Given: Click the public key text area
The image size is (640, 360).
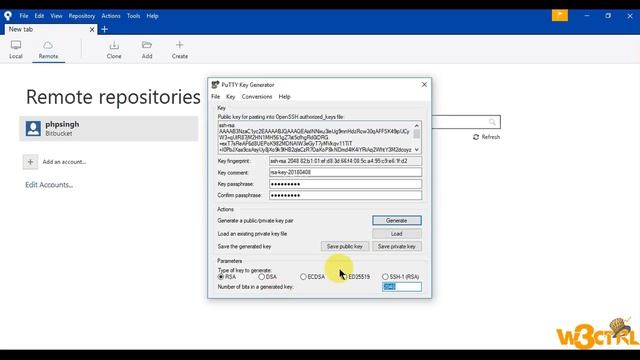Looking at the screenshot, I should tap(319, 137).
